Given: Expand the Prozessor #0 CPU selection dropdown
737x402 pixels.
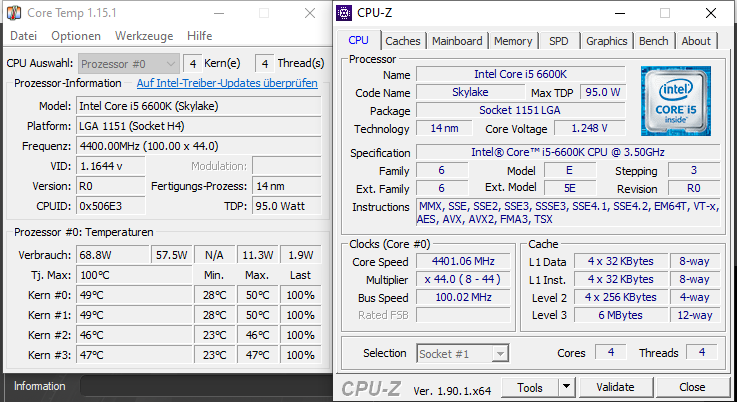Looking at the screenshot, I should pyautogui.click(x=128, y=63).
